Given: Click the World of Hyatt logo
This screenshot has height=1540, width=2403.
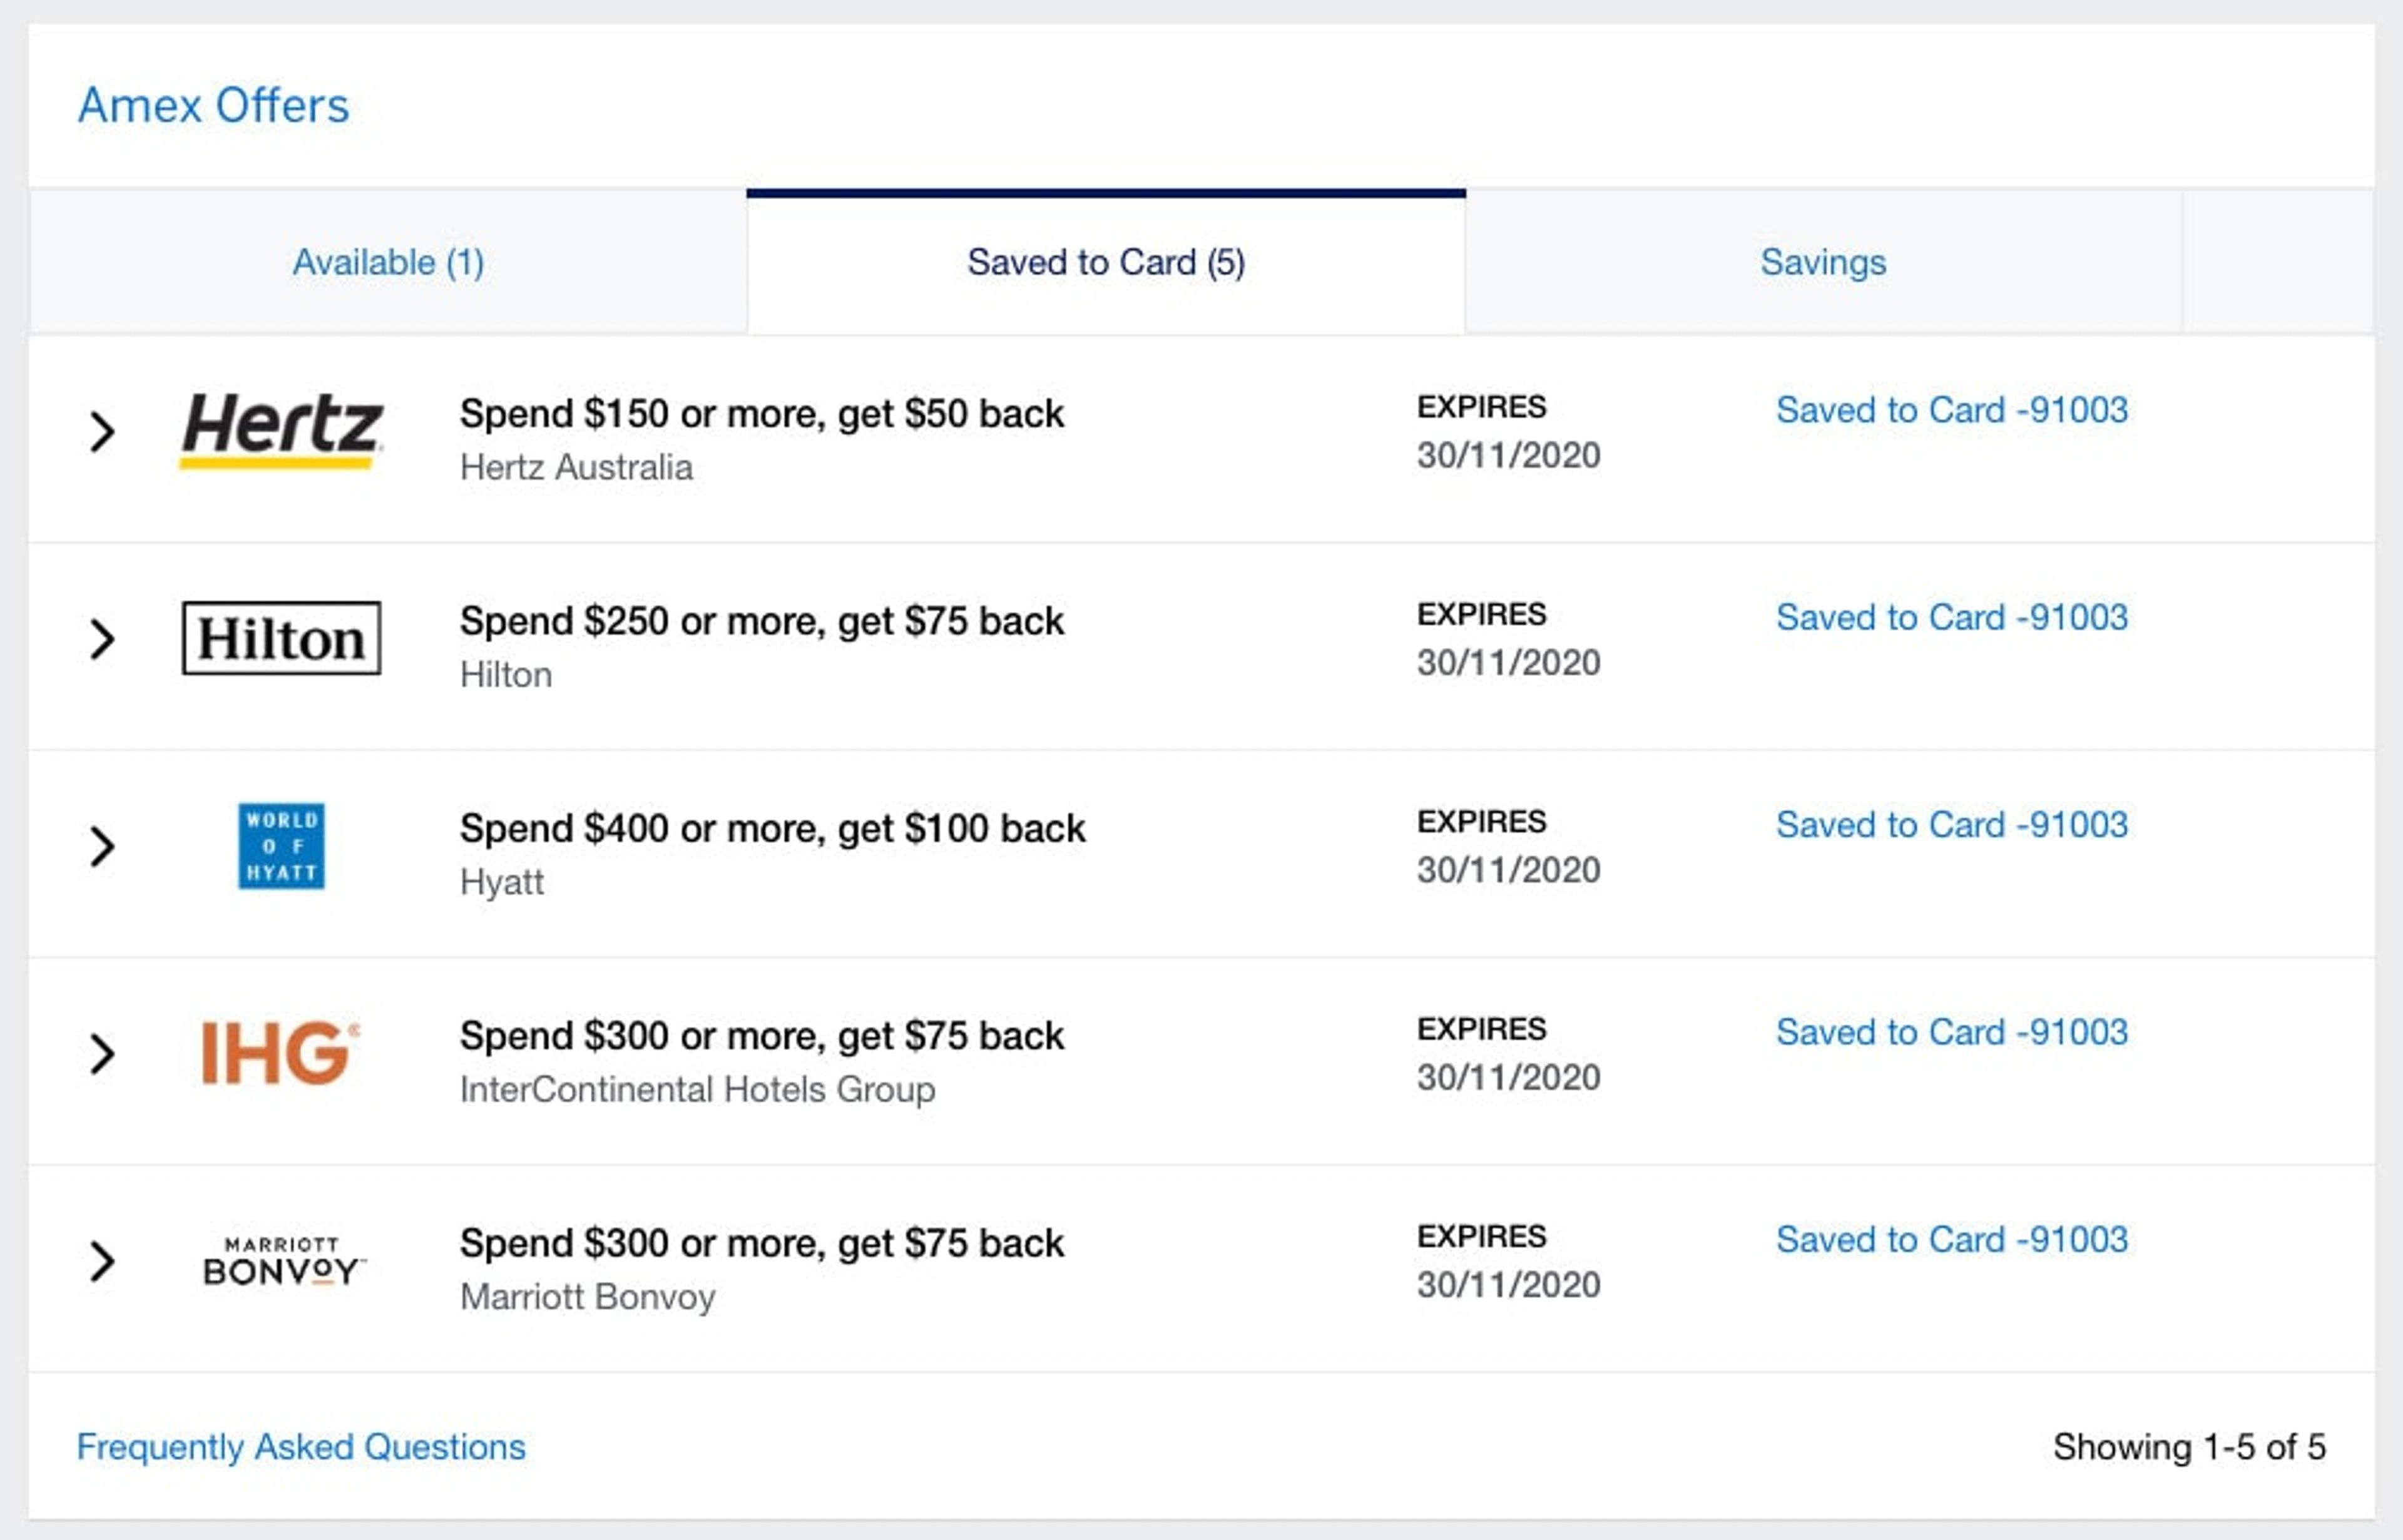Looking at the screenshot, I should (281, 846).
